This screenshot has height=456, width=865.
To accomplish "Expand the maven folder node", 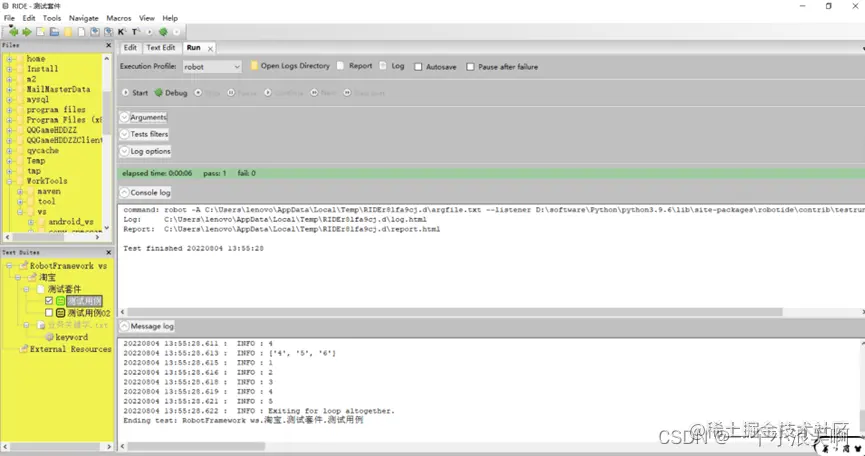I will 20,191.
